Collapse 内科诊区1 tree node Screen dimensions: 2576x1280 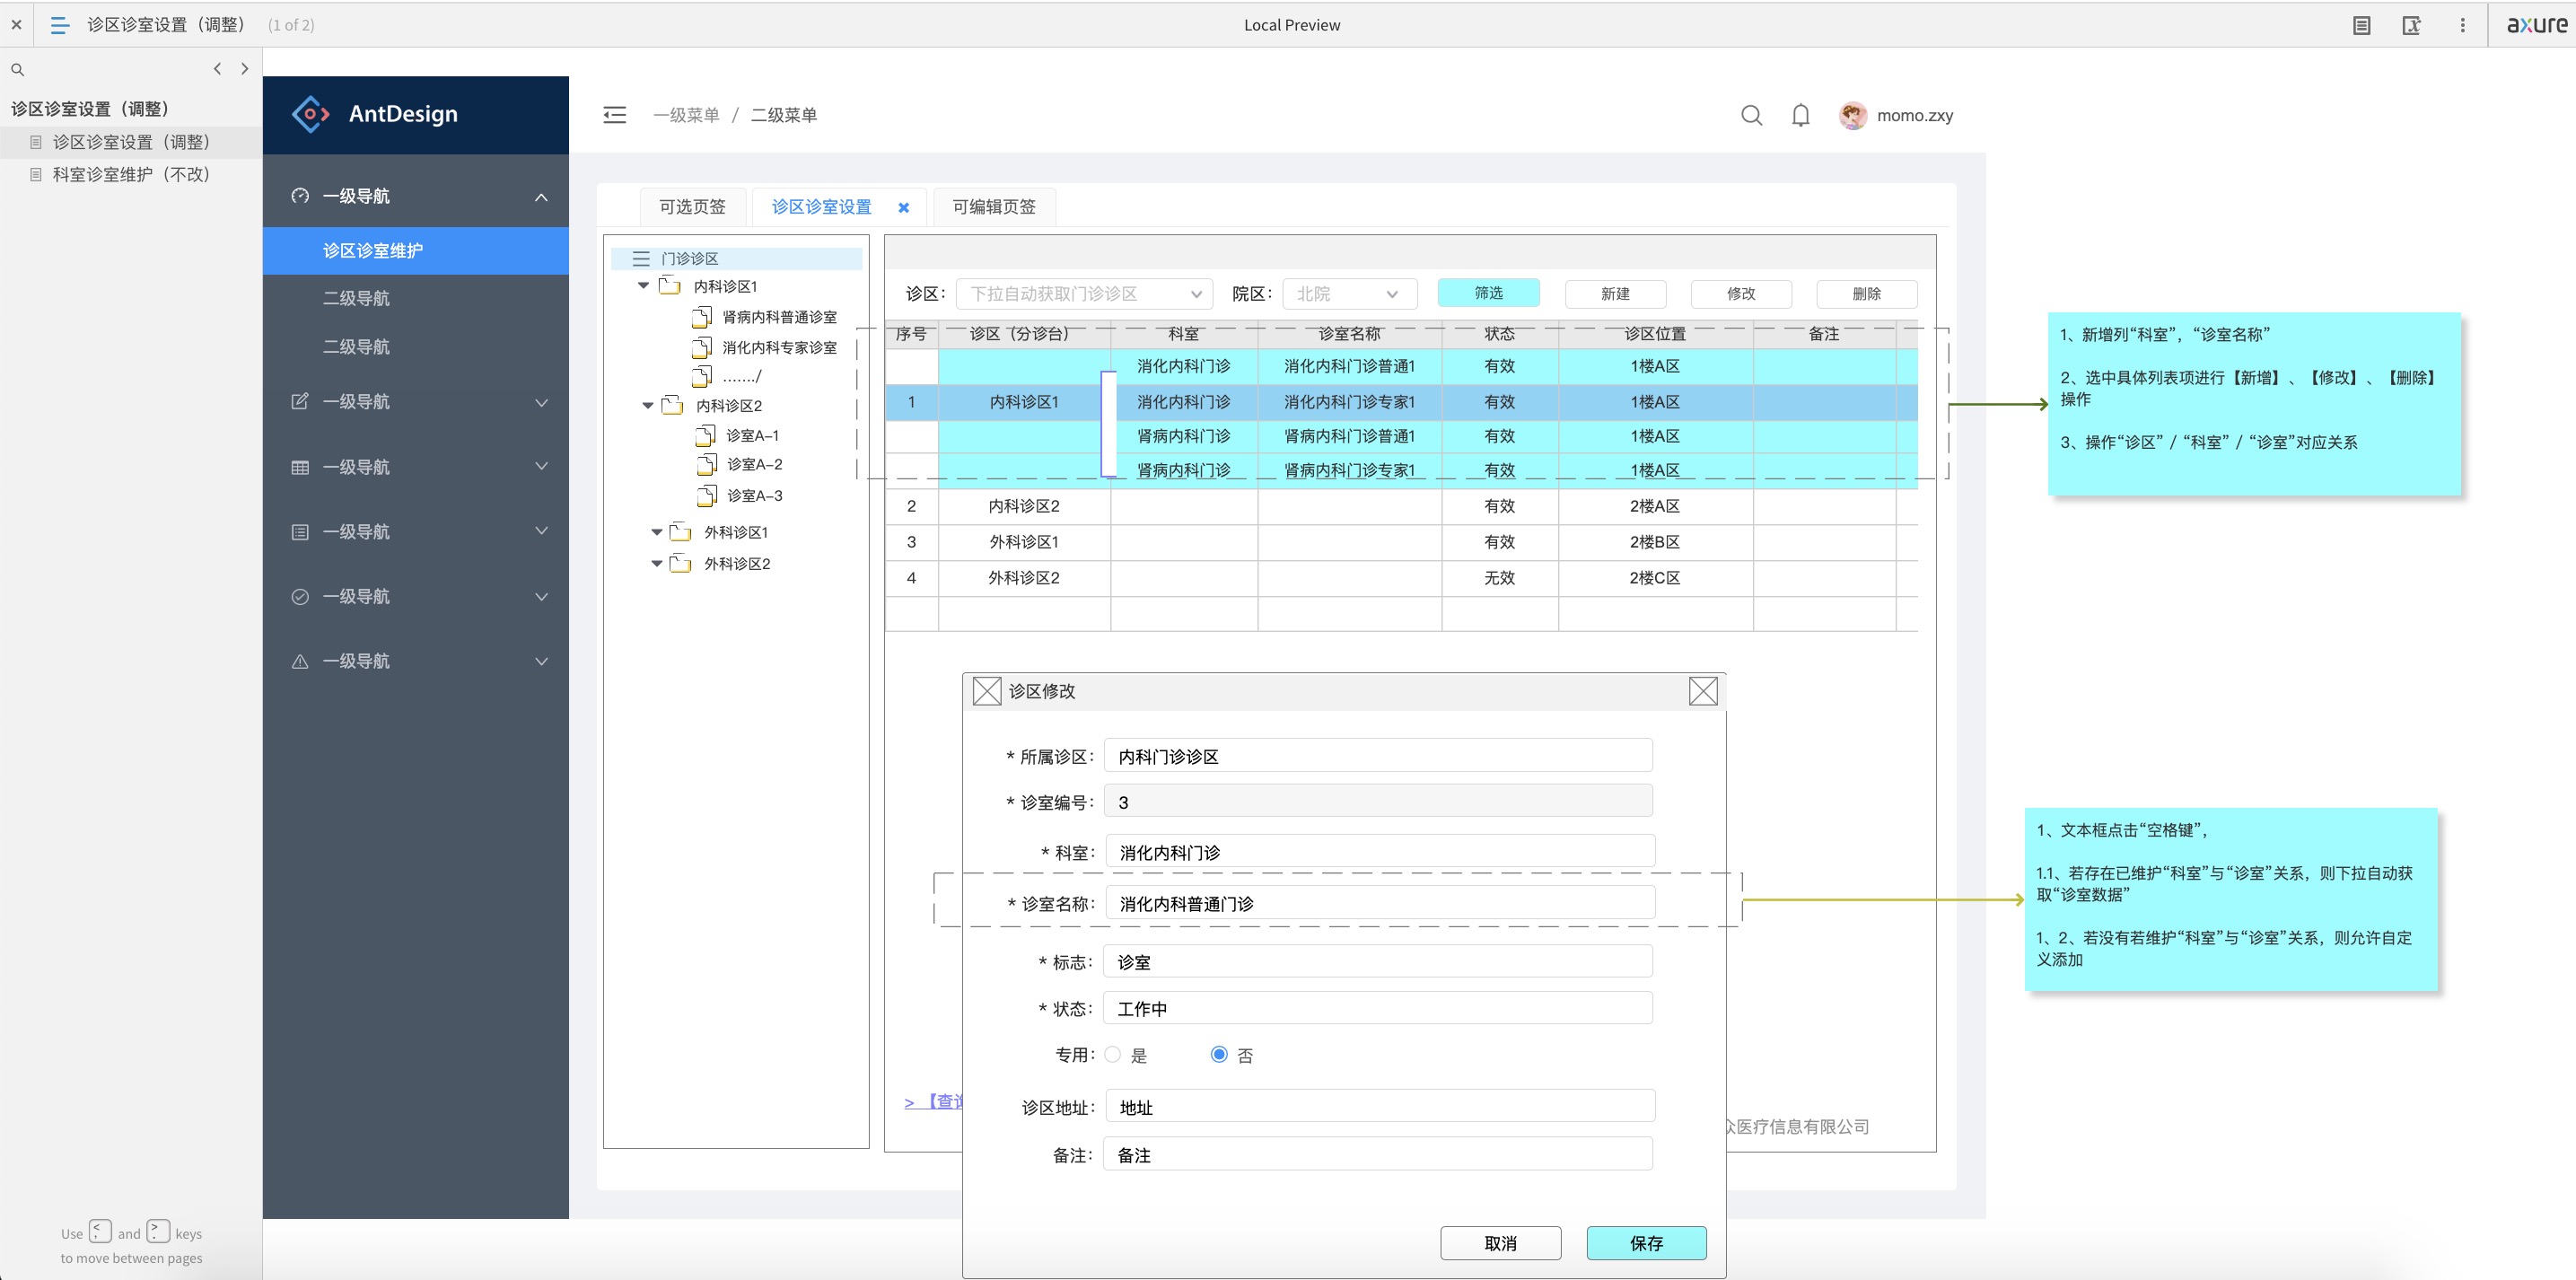tap(643, 286)
